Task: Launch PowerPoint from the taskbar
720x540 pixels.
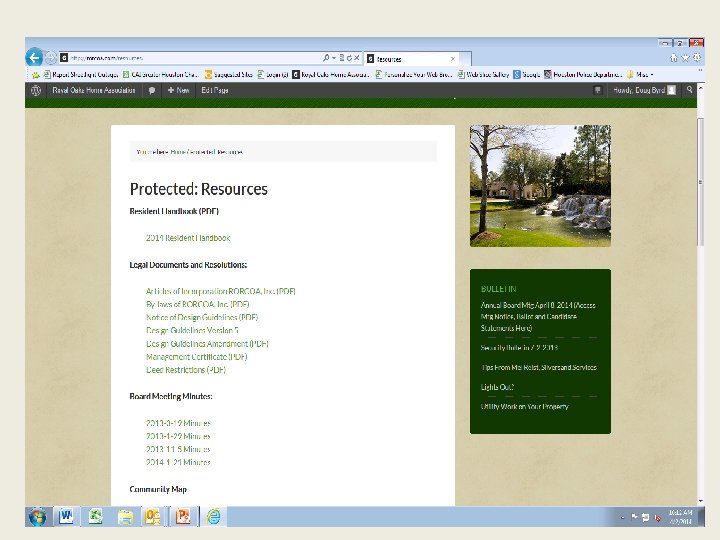Action: (x=183, y=517)
